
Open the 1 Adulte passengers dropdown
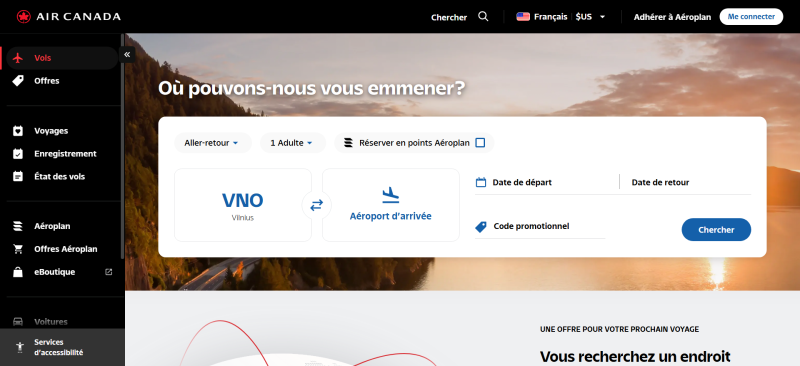[x=293, y=143]
